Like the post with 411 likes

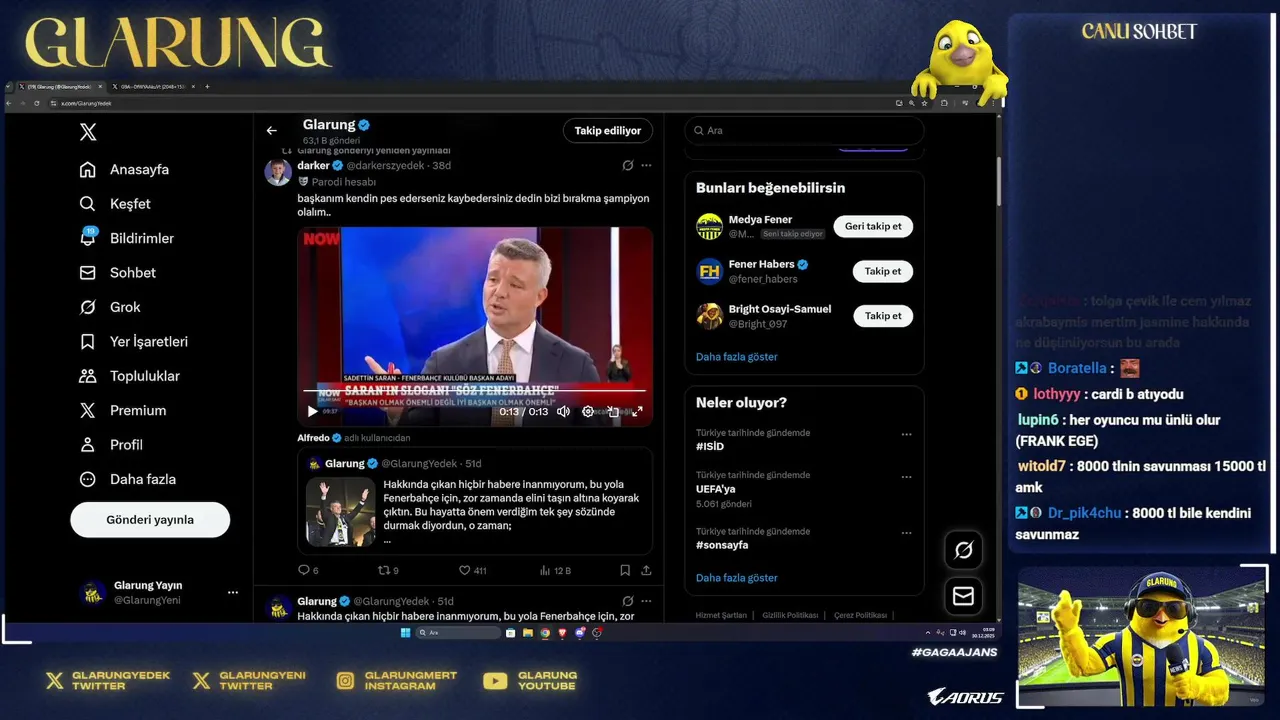click(x=472, y=570)
